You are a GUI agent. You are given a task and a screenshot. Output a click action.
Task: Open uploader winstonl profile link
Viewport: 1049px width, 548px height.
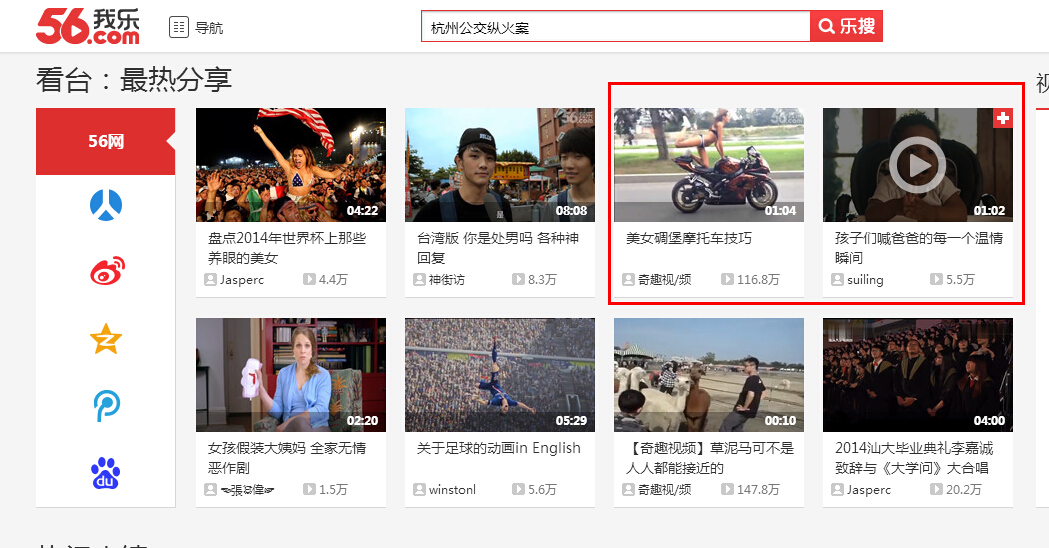(x=452, y=490)
